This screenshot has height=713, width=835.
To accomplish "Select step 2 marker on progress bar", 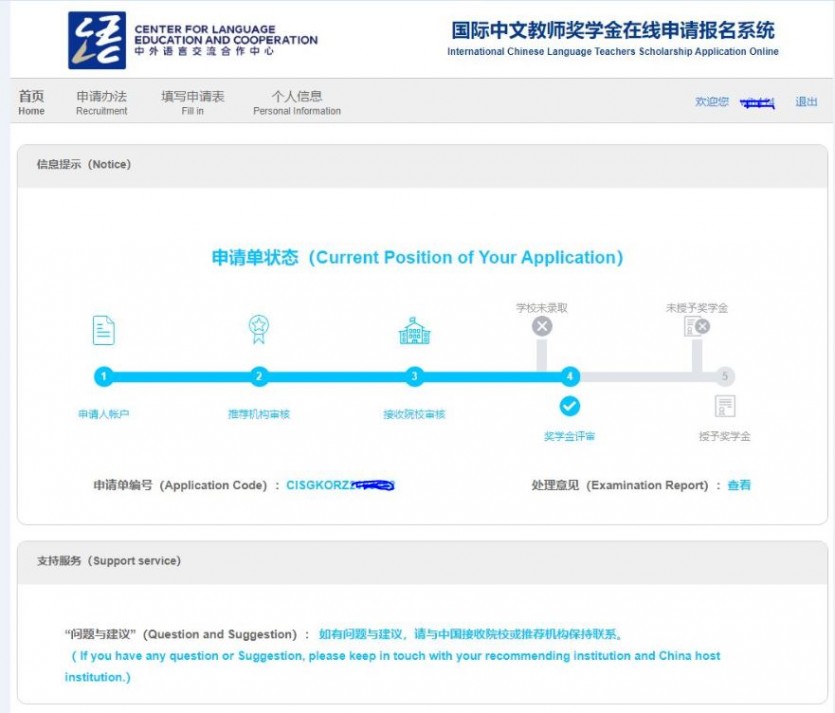I will [259, 376].
